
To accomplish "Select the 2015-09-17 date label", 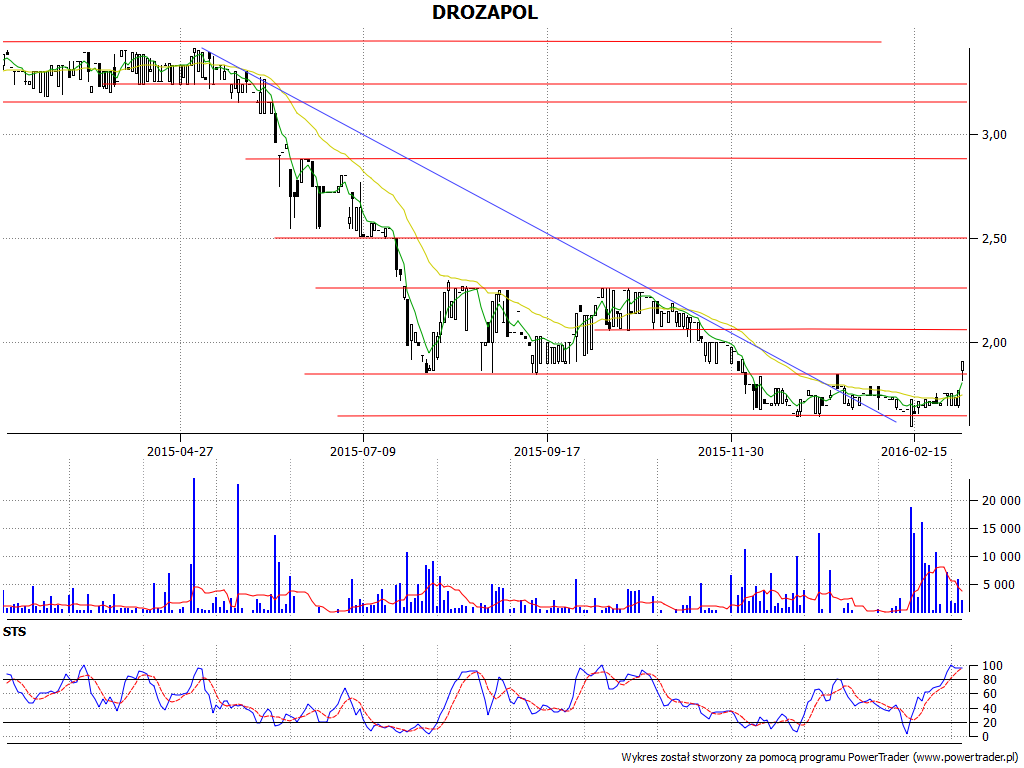I will (547, 451).
